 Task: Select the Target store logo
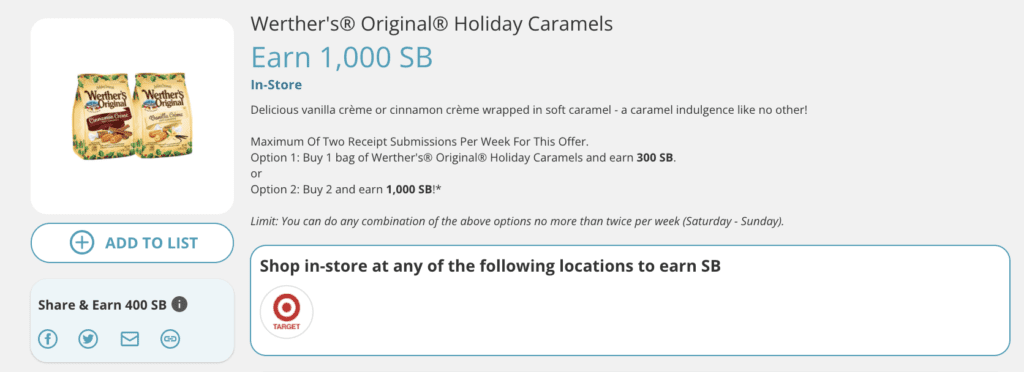[287, 312]
